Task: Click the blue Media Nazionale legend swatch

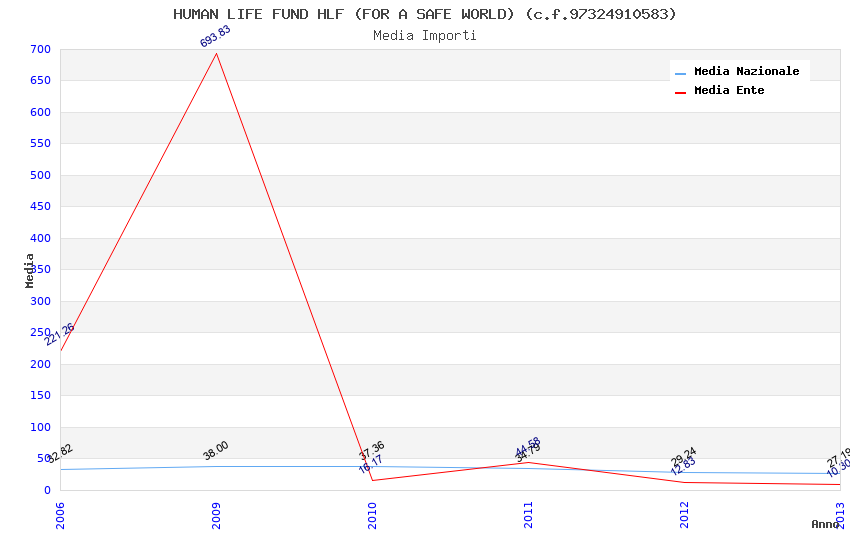Action: click(x=680, y=73)
